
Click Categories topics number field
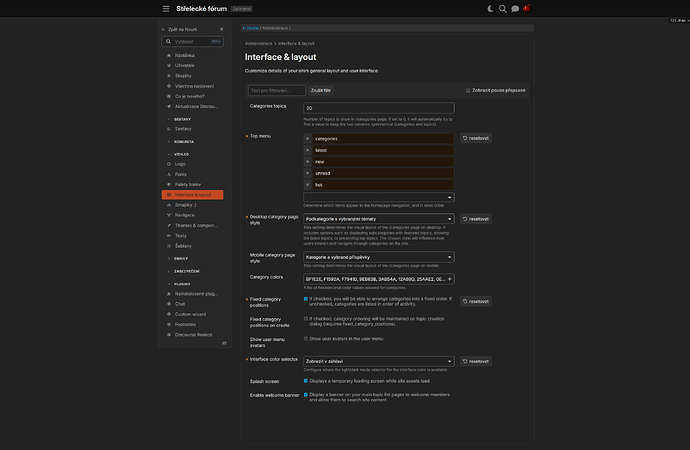click(378, 108)
